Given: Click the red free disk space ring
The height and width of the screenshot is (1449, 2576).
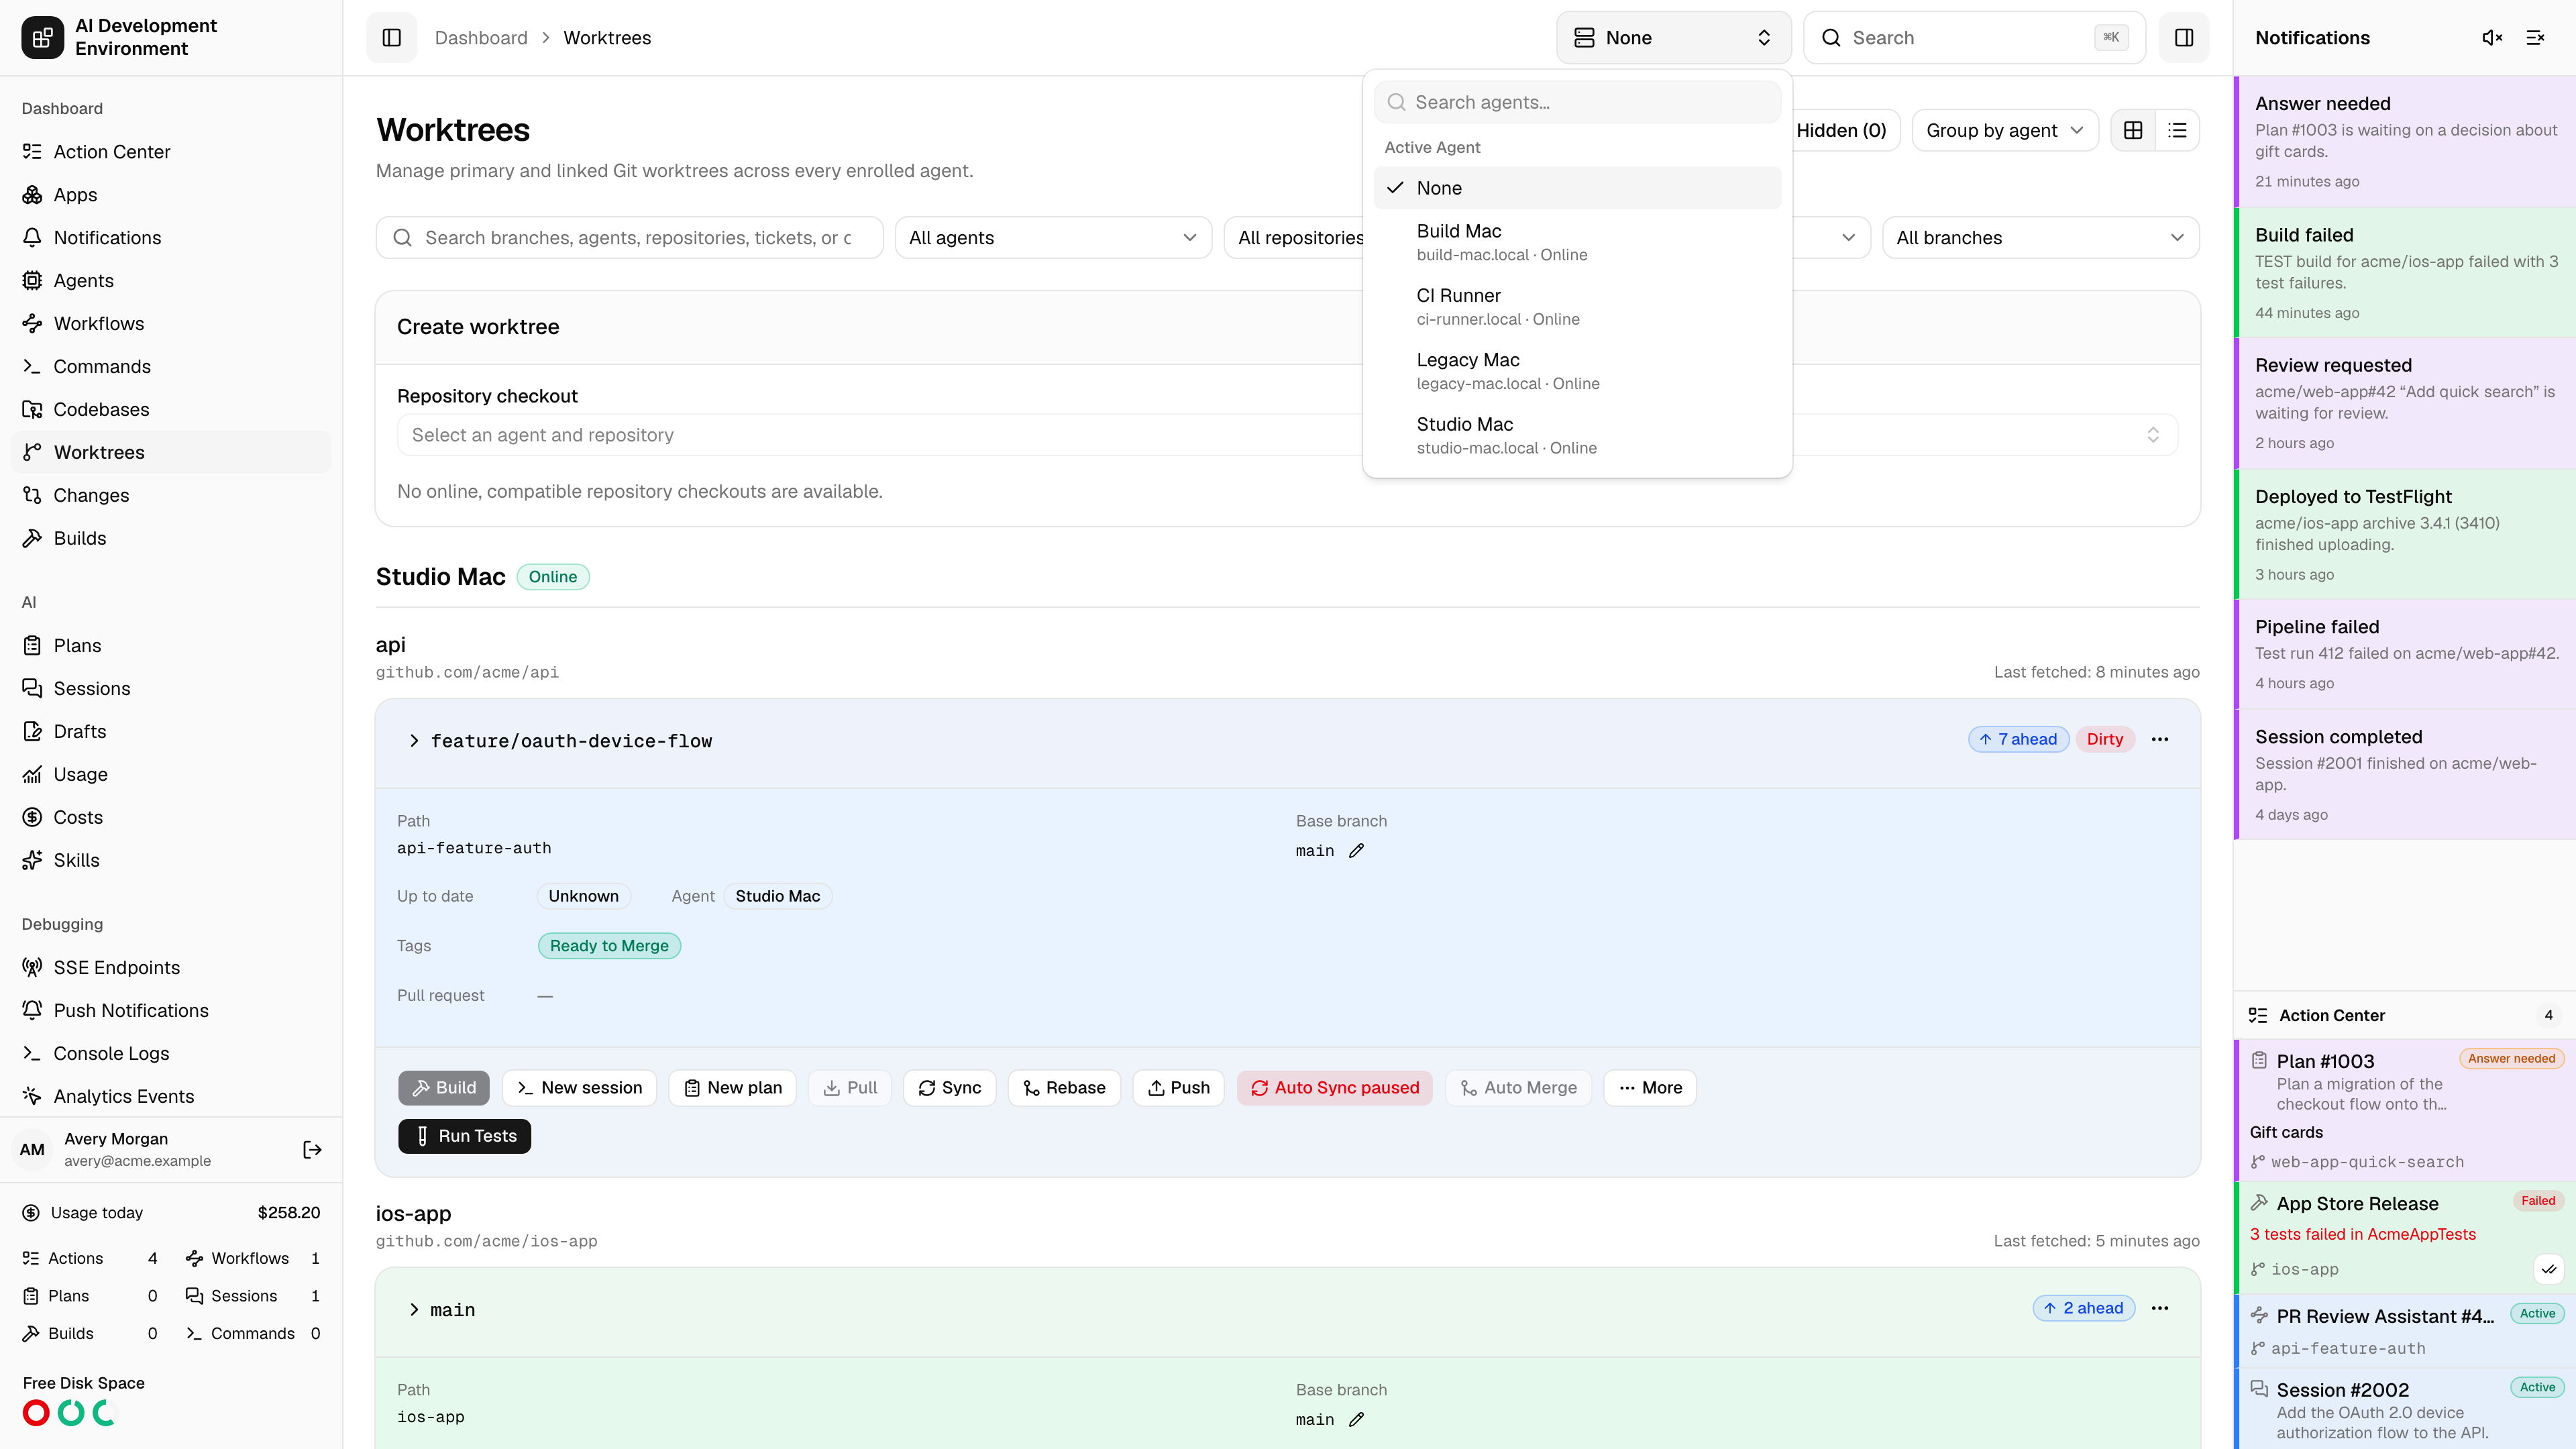Looking at the screenshot, I should click(36, 1413).
